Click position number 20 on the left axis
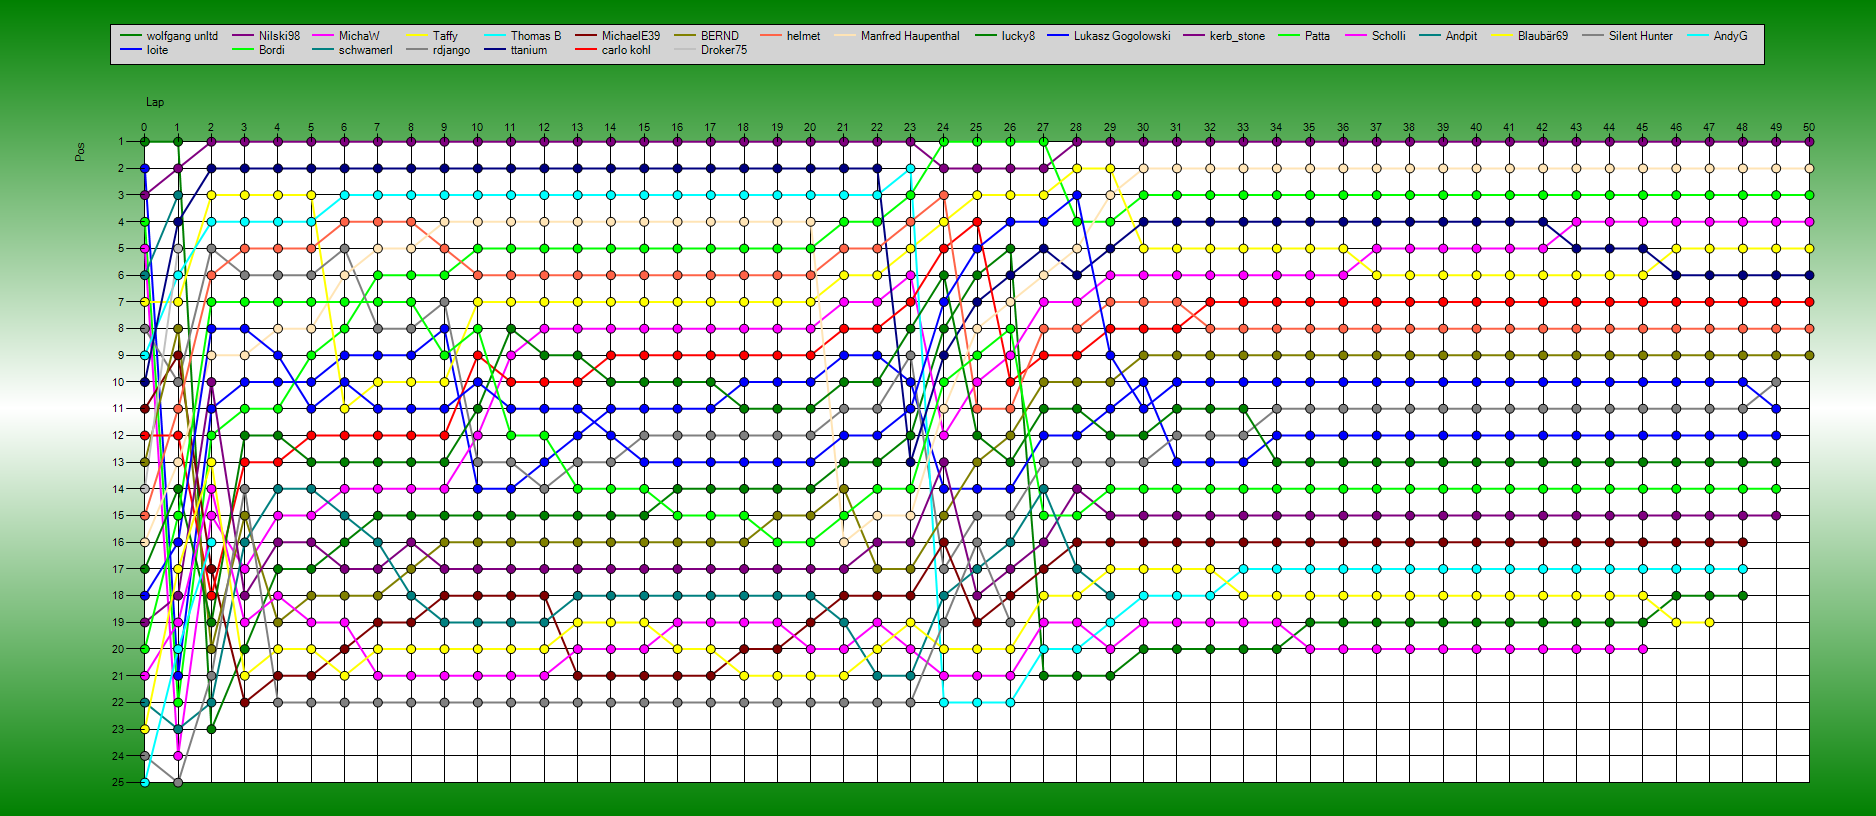Viewport: 1876px width, 816px height. 118,649
